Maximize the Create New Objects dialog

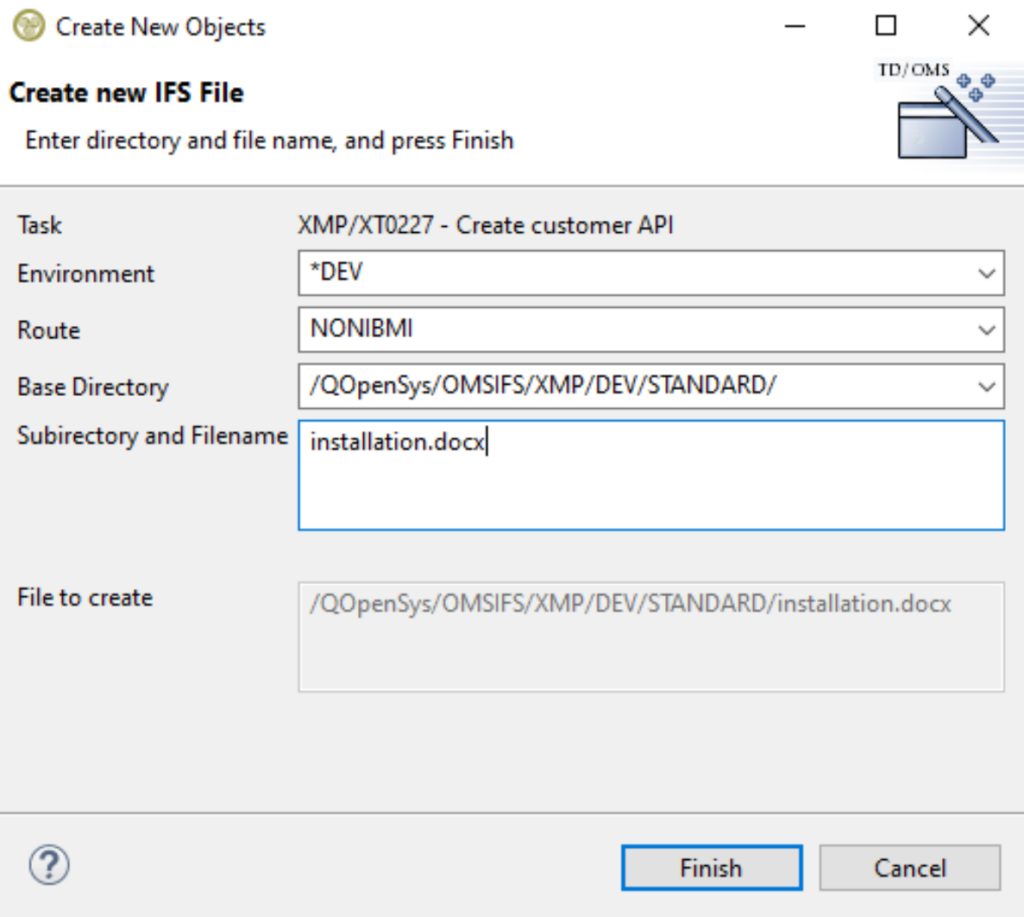pyautogui.click(x=886, y=26)
